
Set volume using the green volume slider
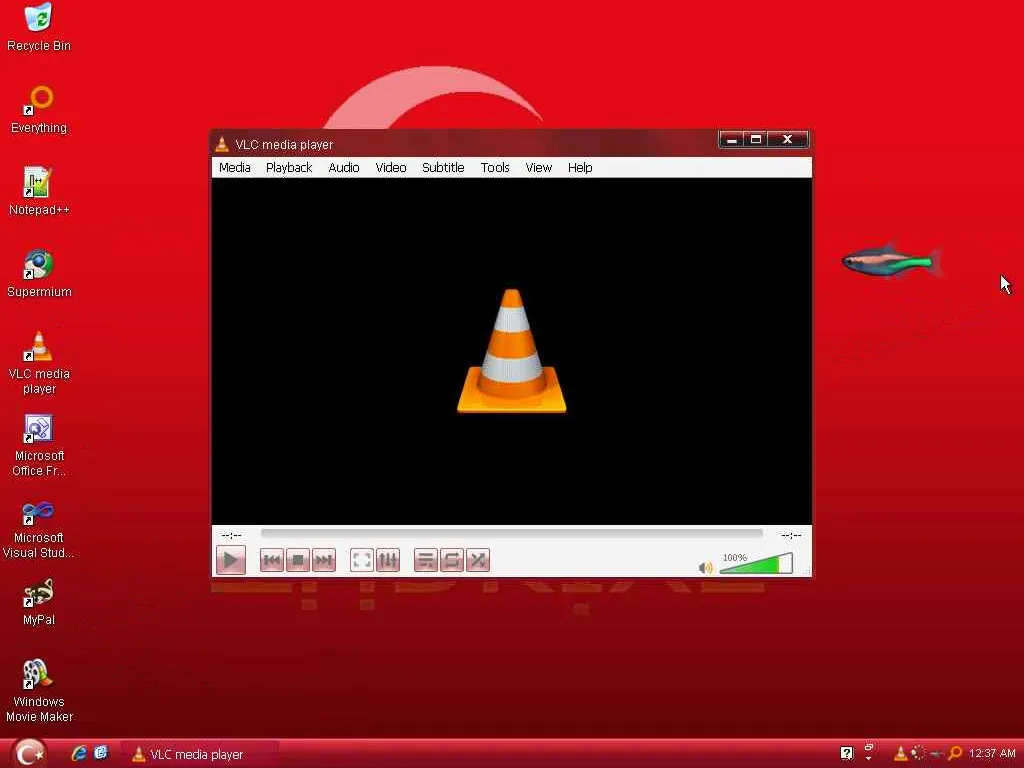pos(756,564)
